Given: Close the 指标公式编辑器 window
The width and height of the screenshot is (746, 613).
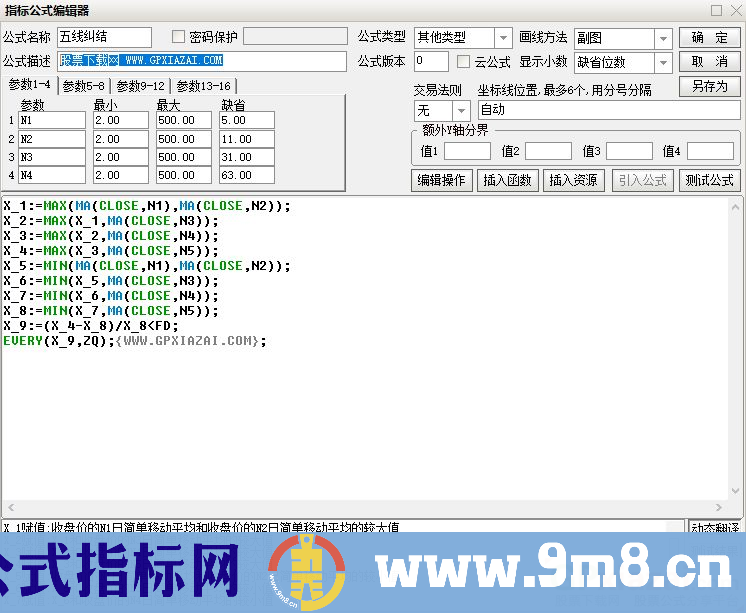Looking at the screenshot, I should pyautogui.click(x=736, y=10).
